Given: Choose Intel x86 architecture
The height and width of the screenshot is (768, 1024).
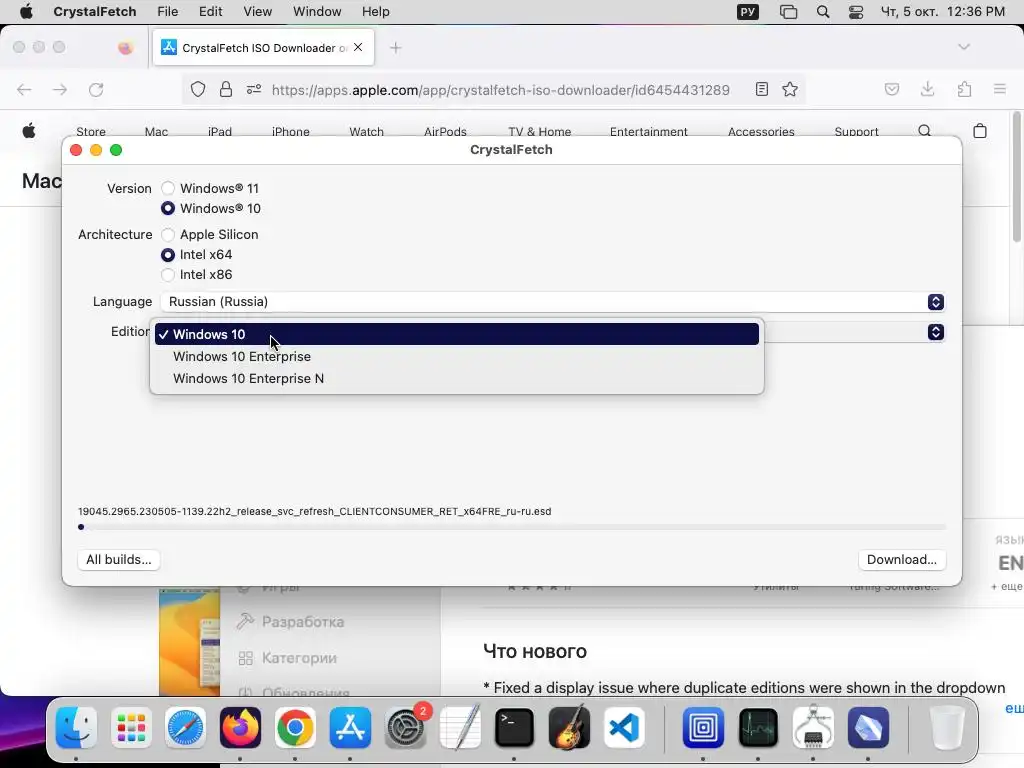Looking at the screenshot, I should point(168,275).
